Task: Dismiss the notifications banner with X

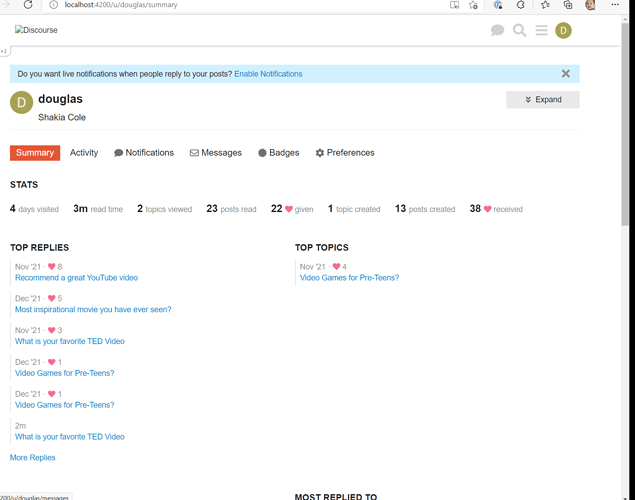Action: 566,74
